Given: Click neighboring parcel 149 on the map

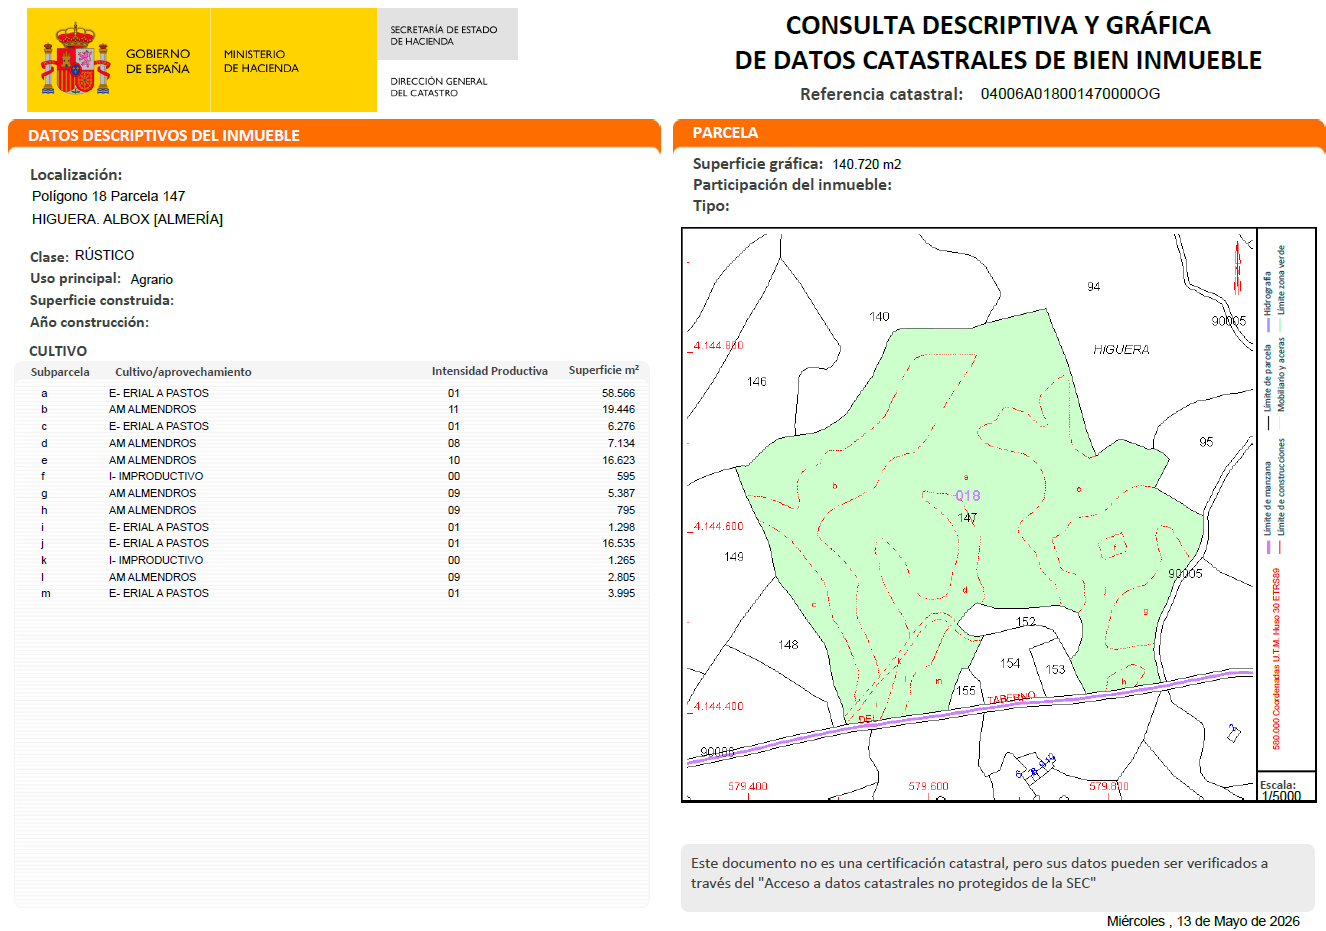Looking at the screenshot, I should [x=734, y=556].
